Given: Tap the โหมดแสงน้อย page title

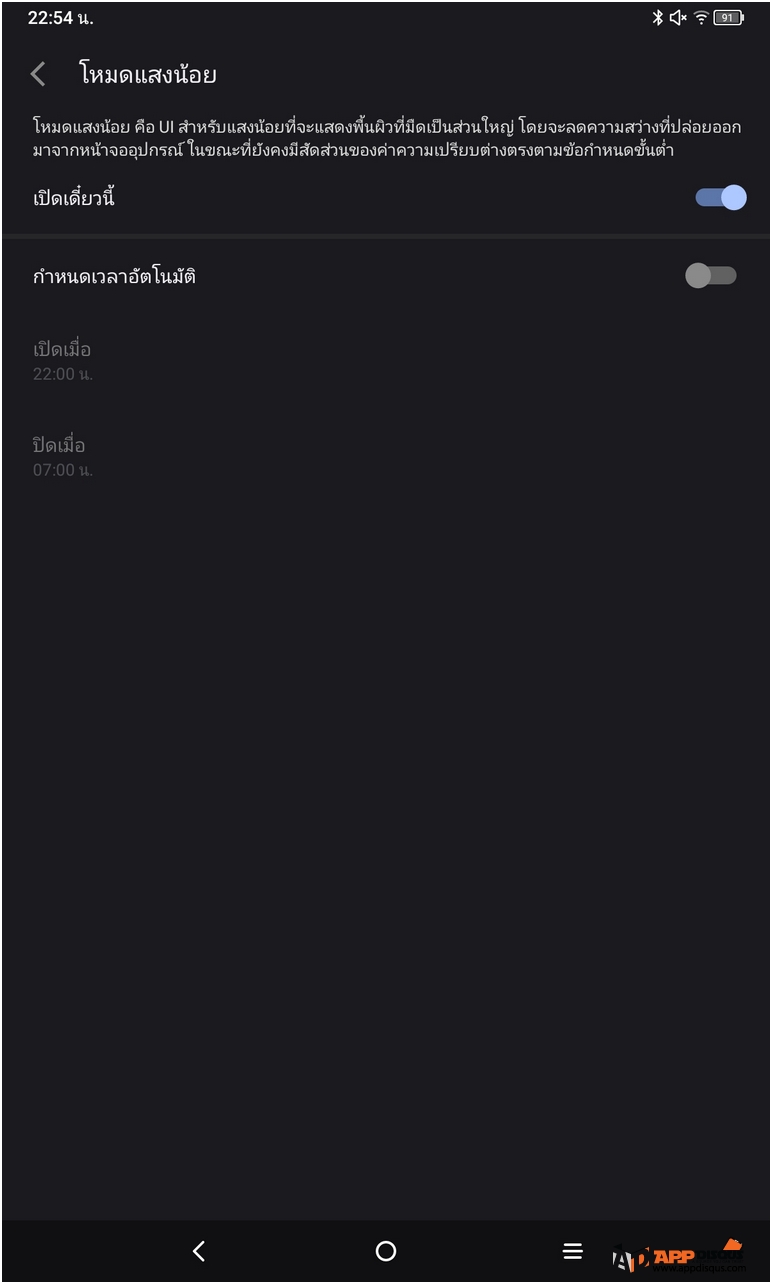Looking at the screenshot, I should 148,74.
